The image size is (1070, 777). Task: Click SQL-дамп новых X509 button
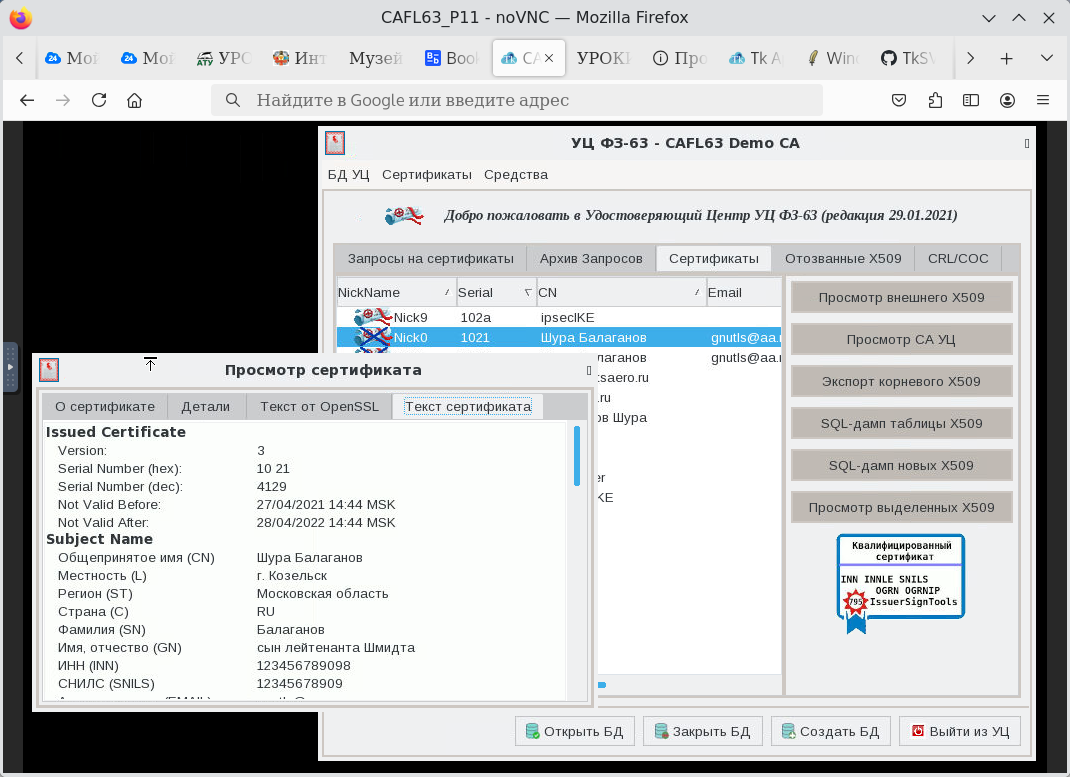click(x=901, y=465)
